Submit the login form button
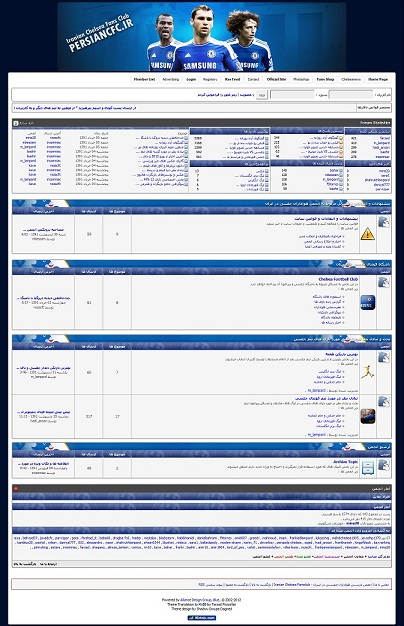 click(262, 95)
